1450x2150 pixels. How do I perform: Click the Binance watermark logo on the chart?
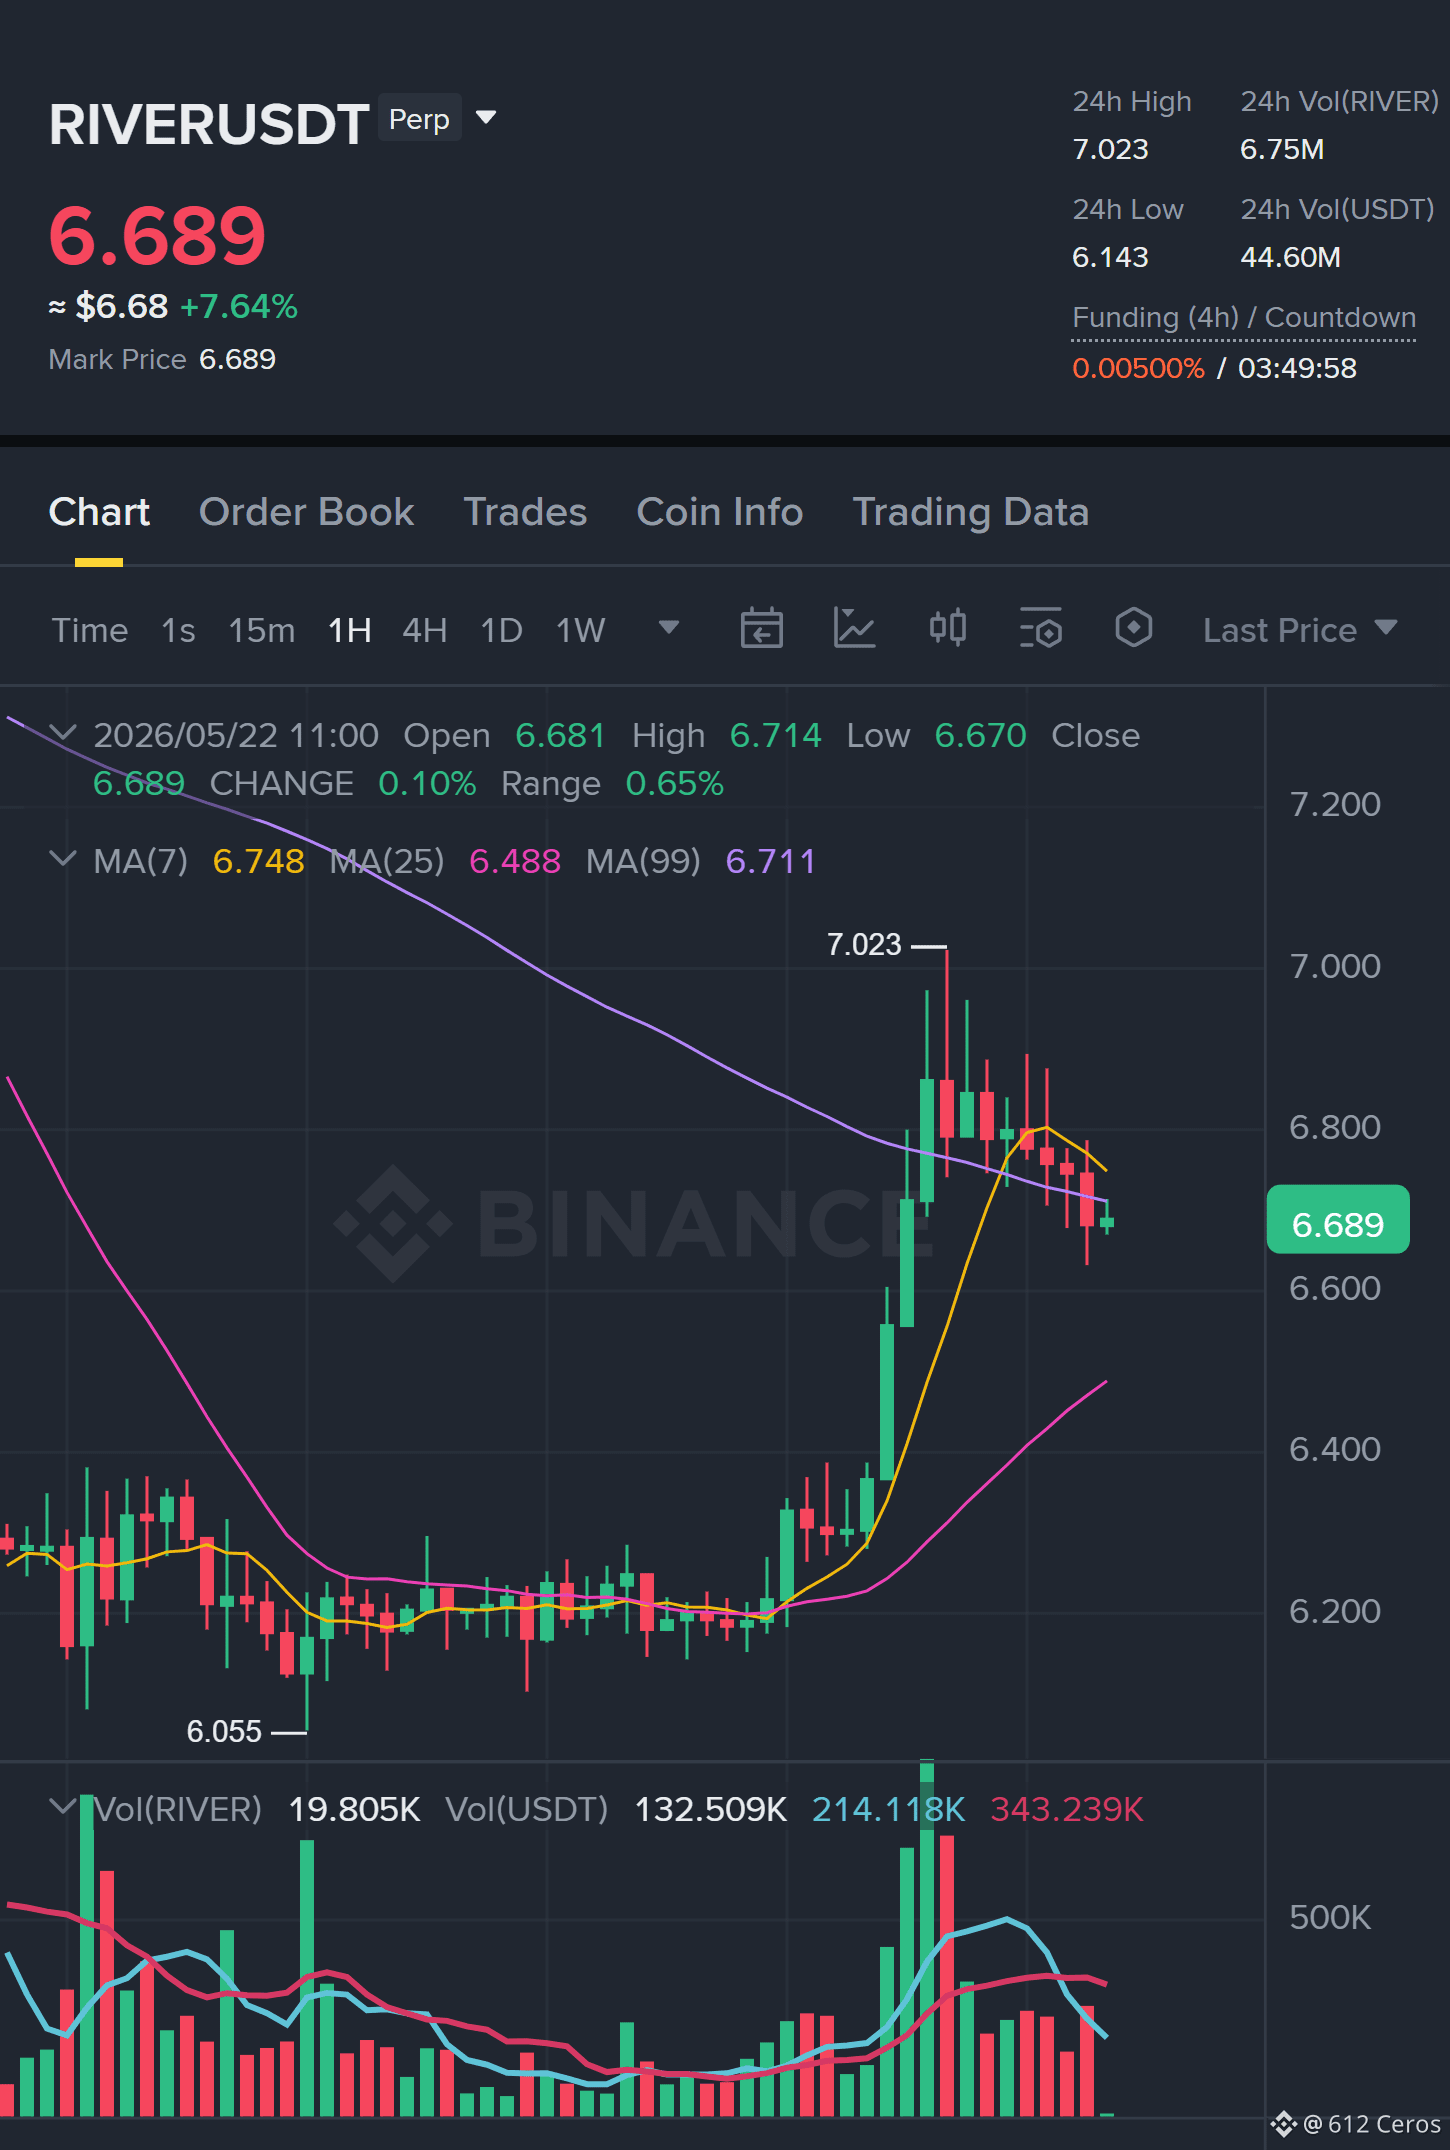392,1223
